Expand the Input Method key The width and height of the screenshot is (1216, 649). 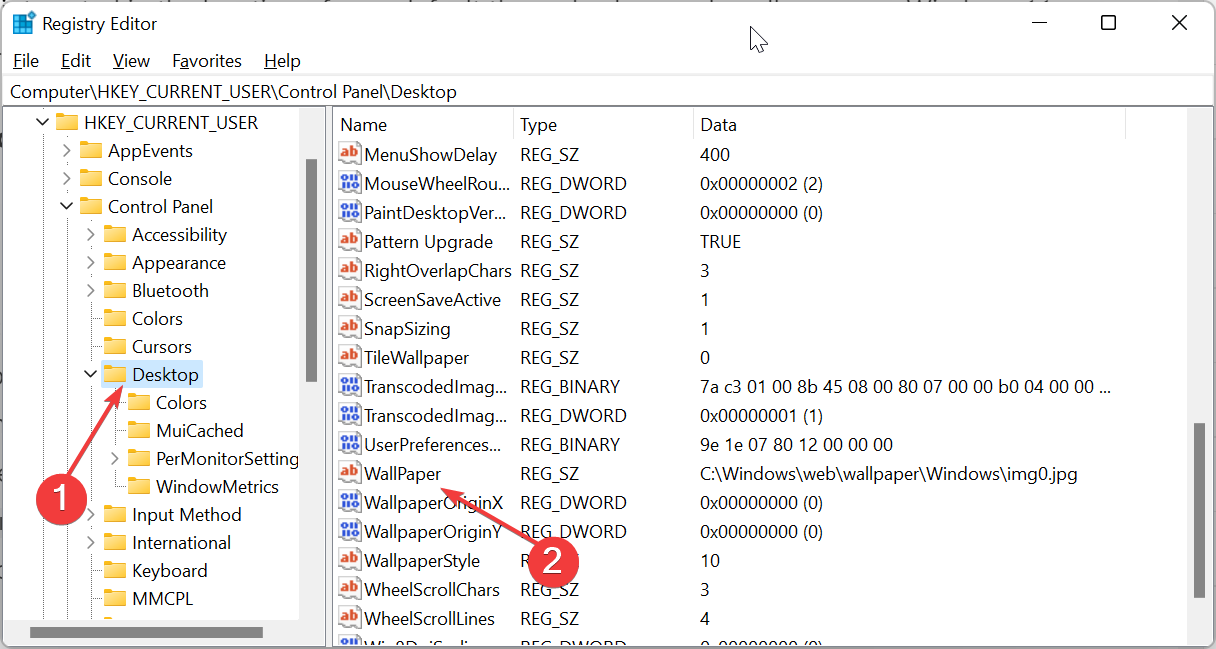[x=91, y=514]
